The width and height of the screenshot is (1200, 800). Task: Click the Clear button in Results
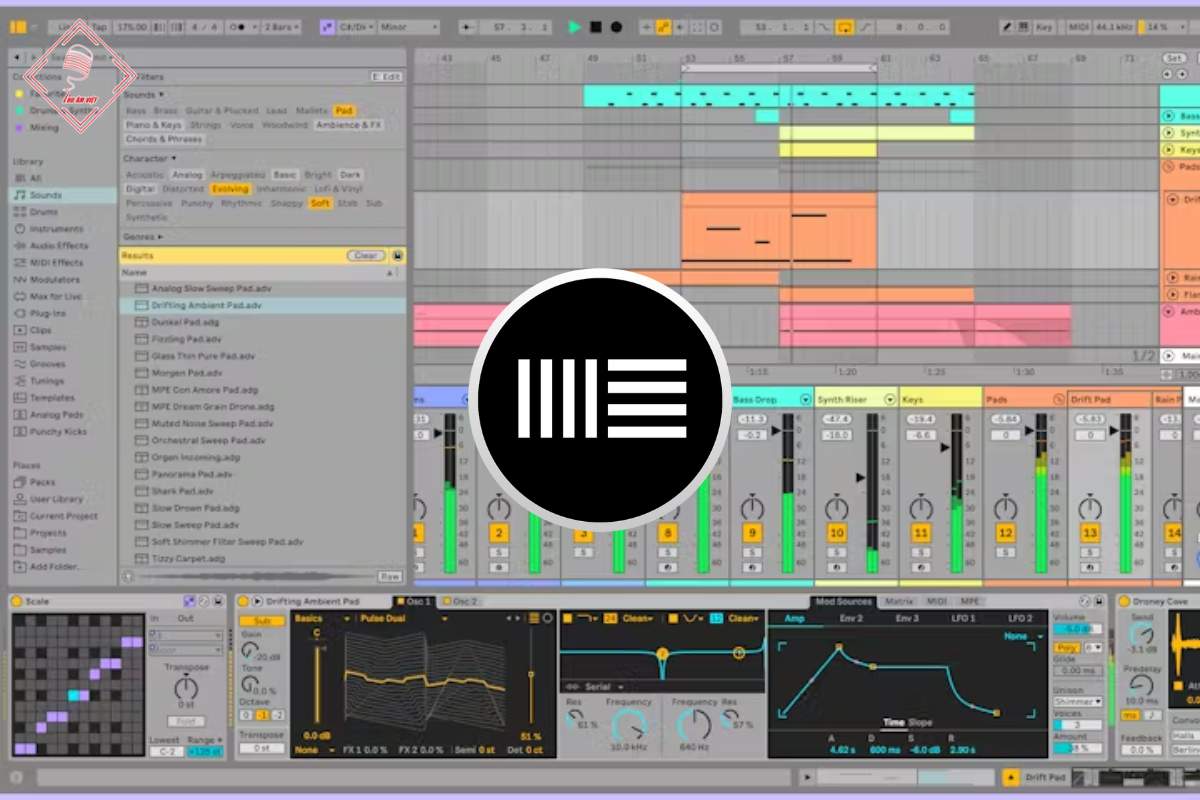coord(366,256)
